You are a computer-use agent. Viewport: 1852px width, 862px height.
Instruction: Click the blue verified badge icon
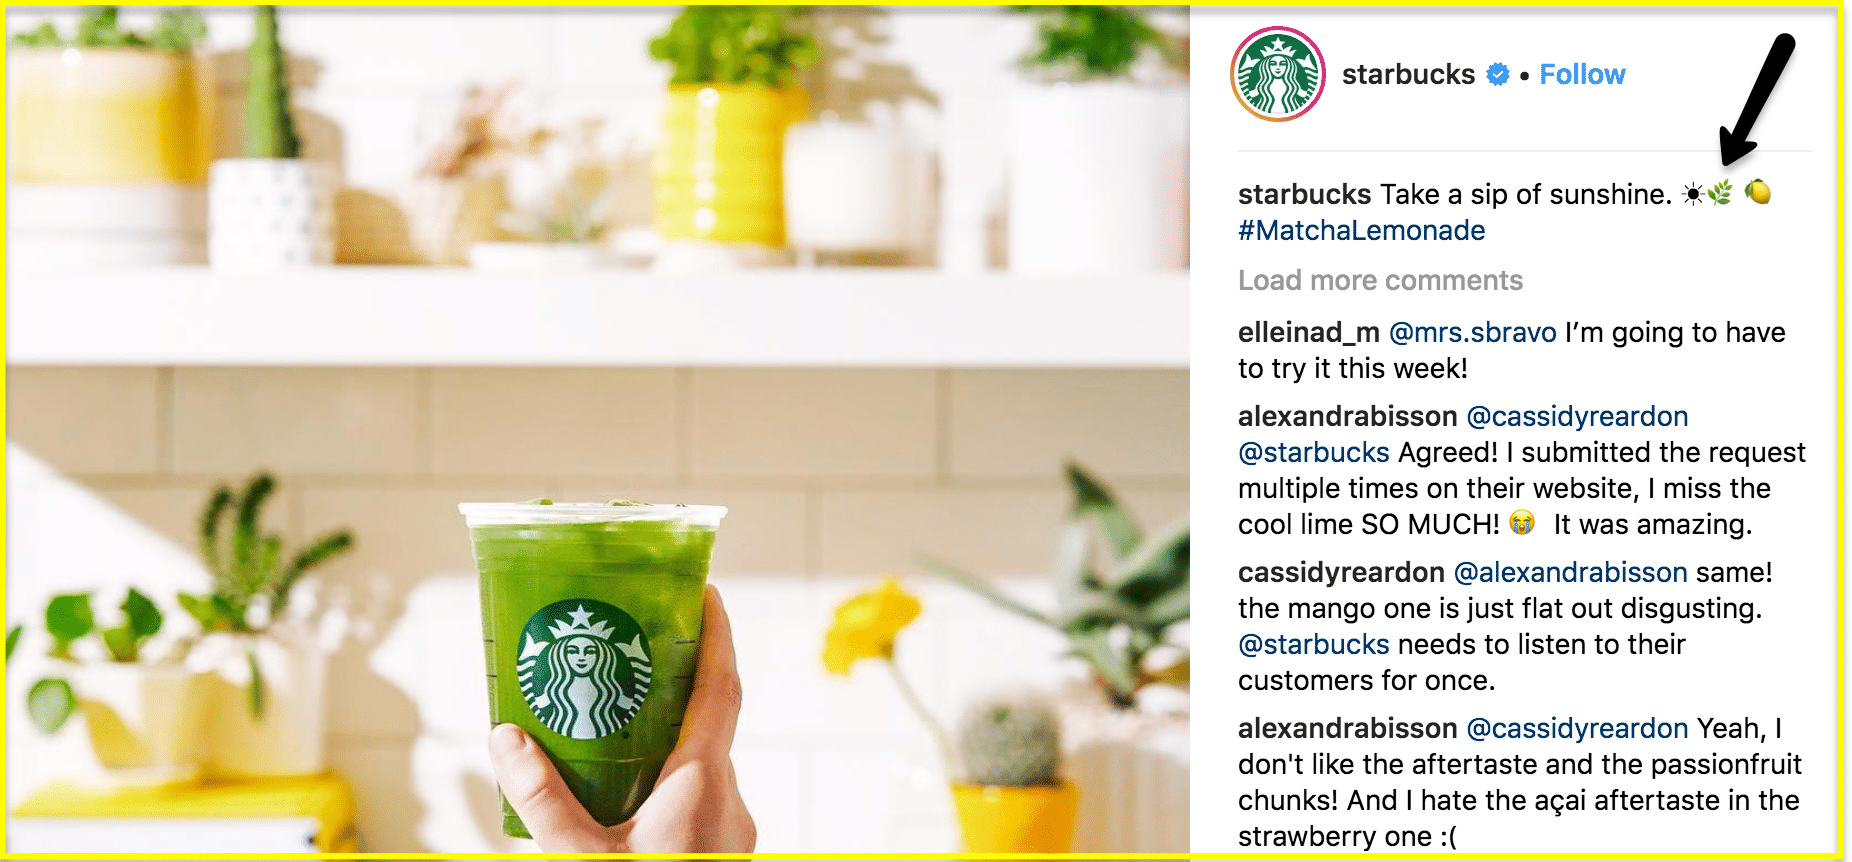pyautogui.click(x=1497, y=74)
